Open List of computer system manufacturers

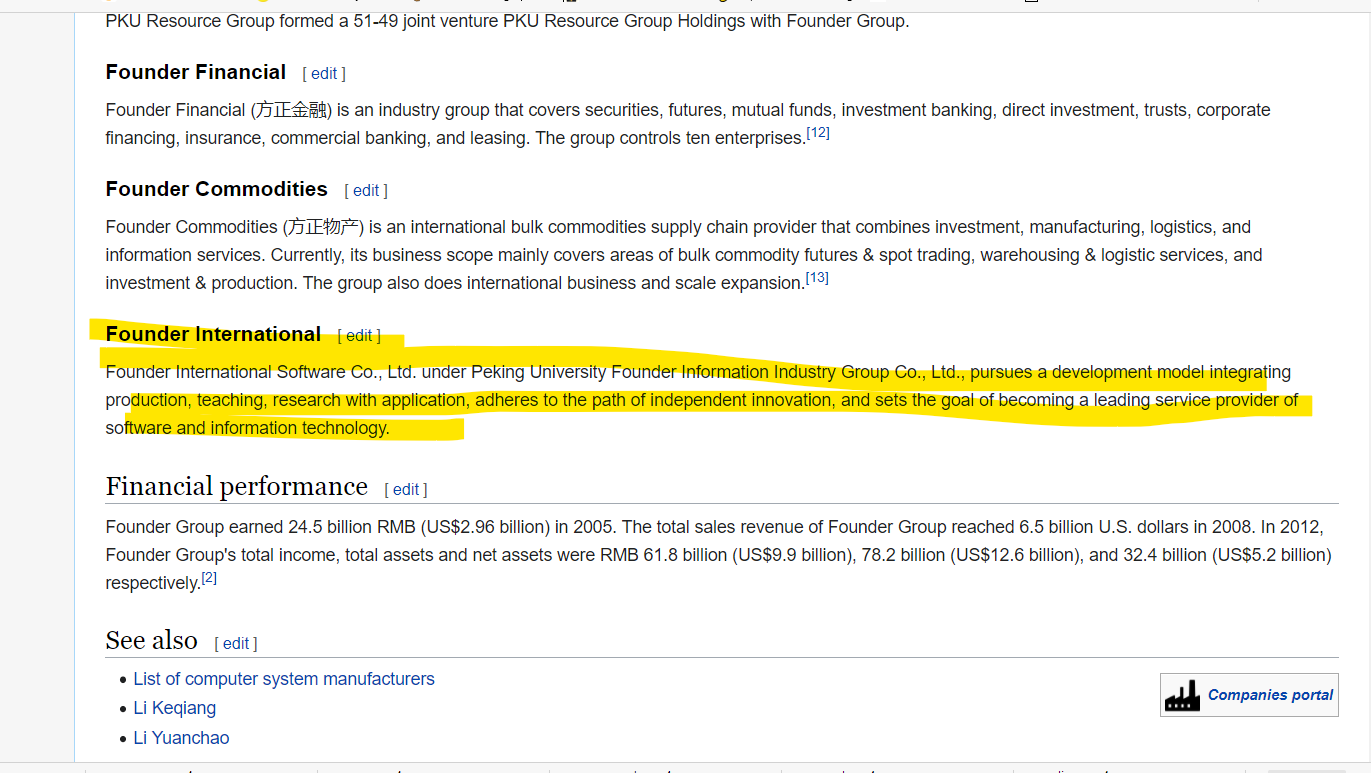tap(284, 679)
